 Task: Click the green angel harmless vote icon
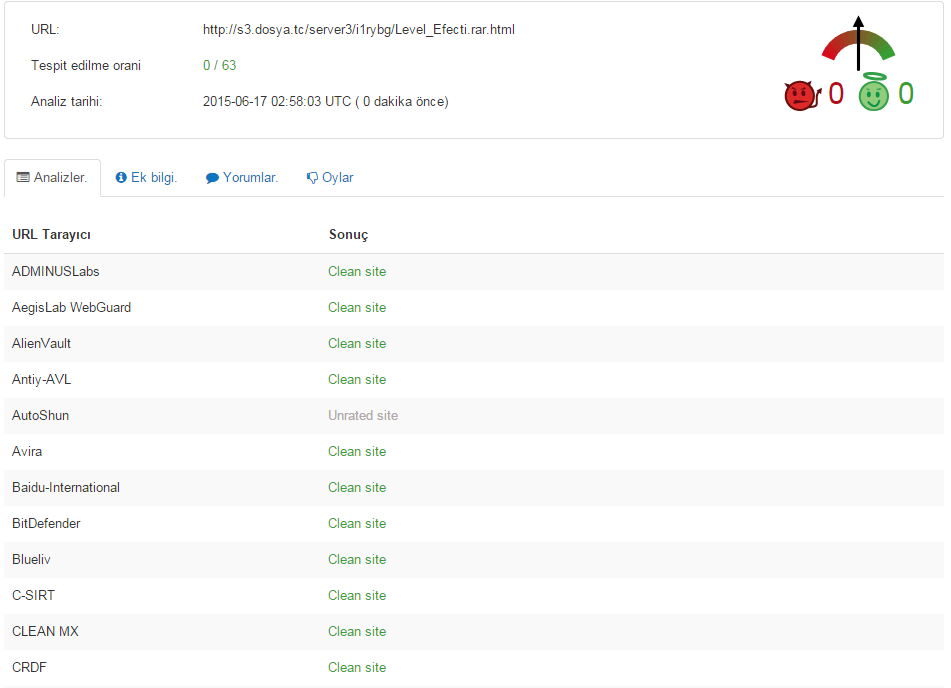click(x=873, y=92)
